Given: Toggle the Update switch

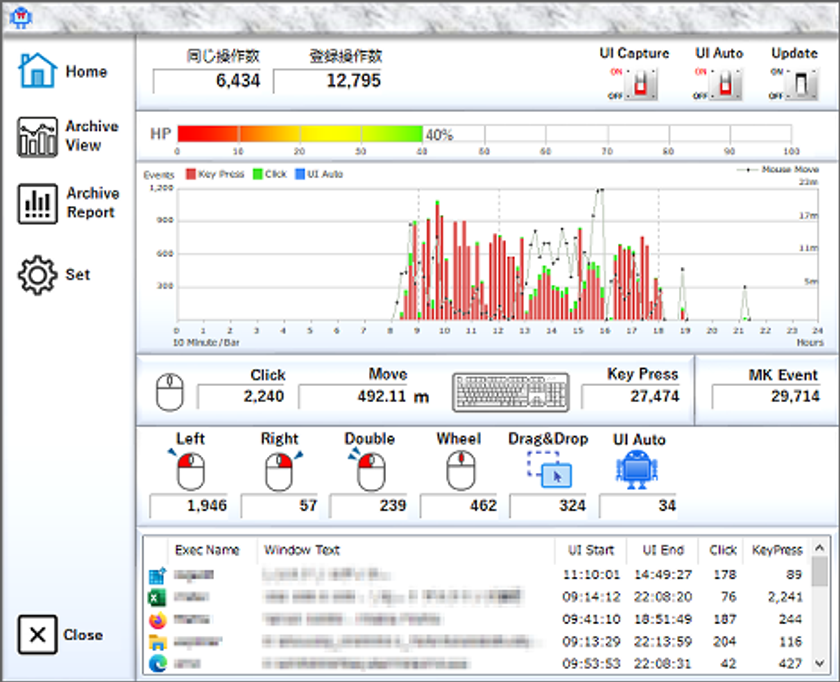Looking at the screenshot, I should coord(803,84).
